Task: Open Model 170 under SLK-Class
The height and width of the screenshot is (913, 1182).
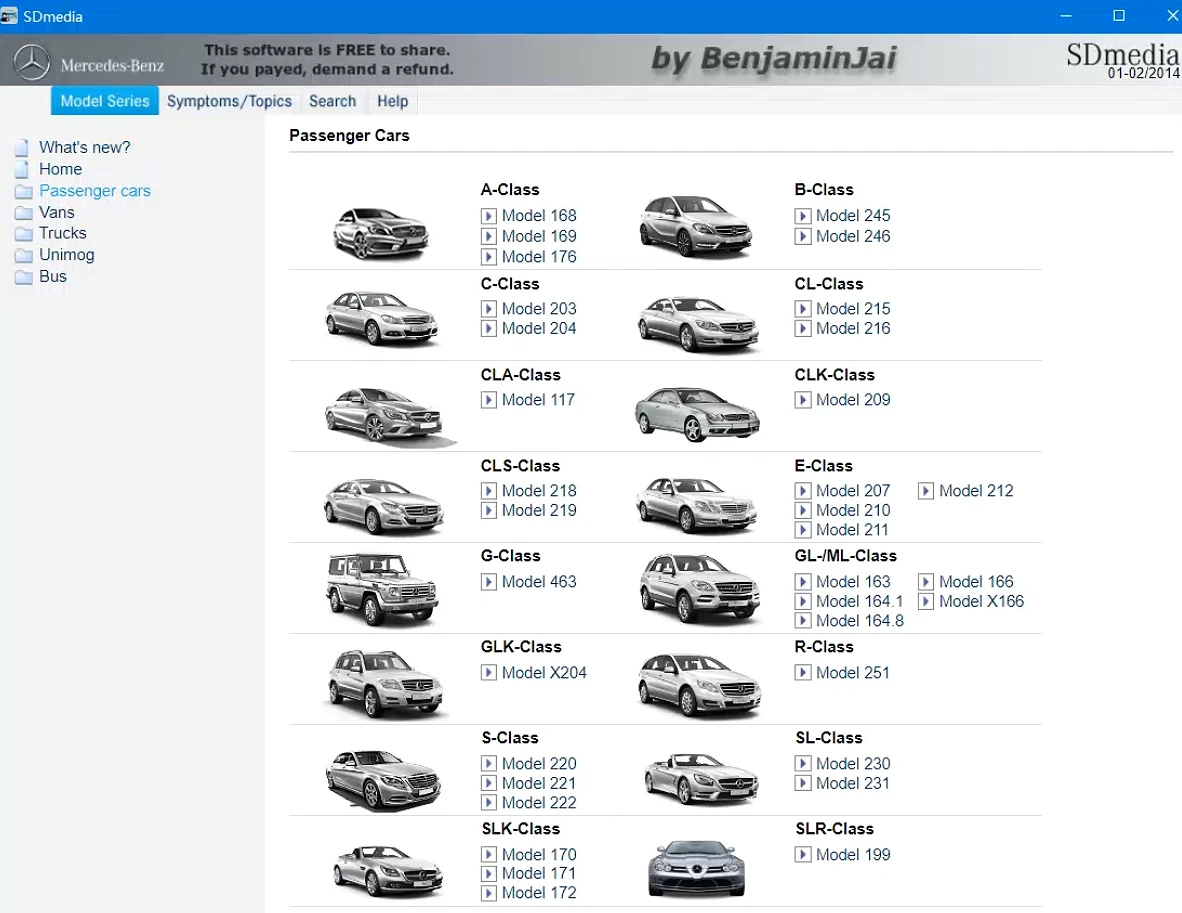Action: [x=539, y=855]
